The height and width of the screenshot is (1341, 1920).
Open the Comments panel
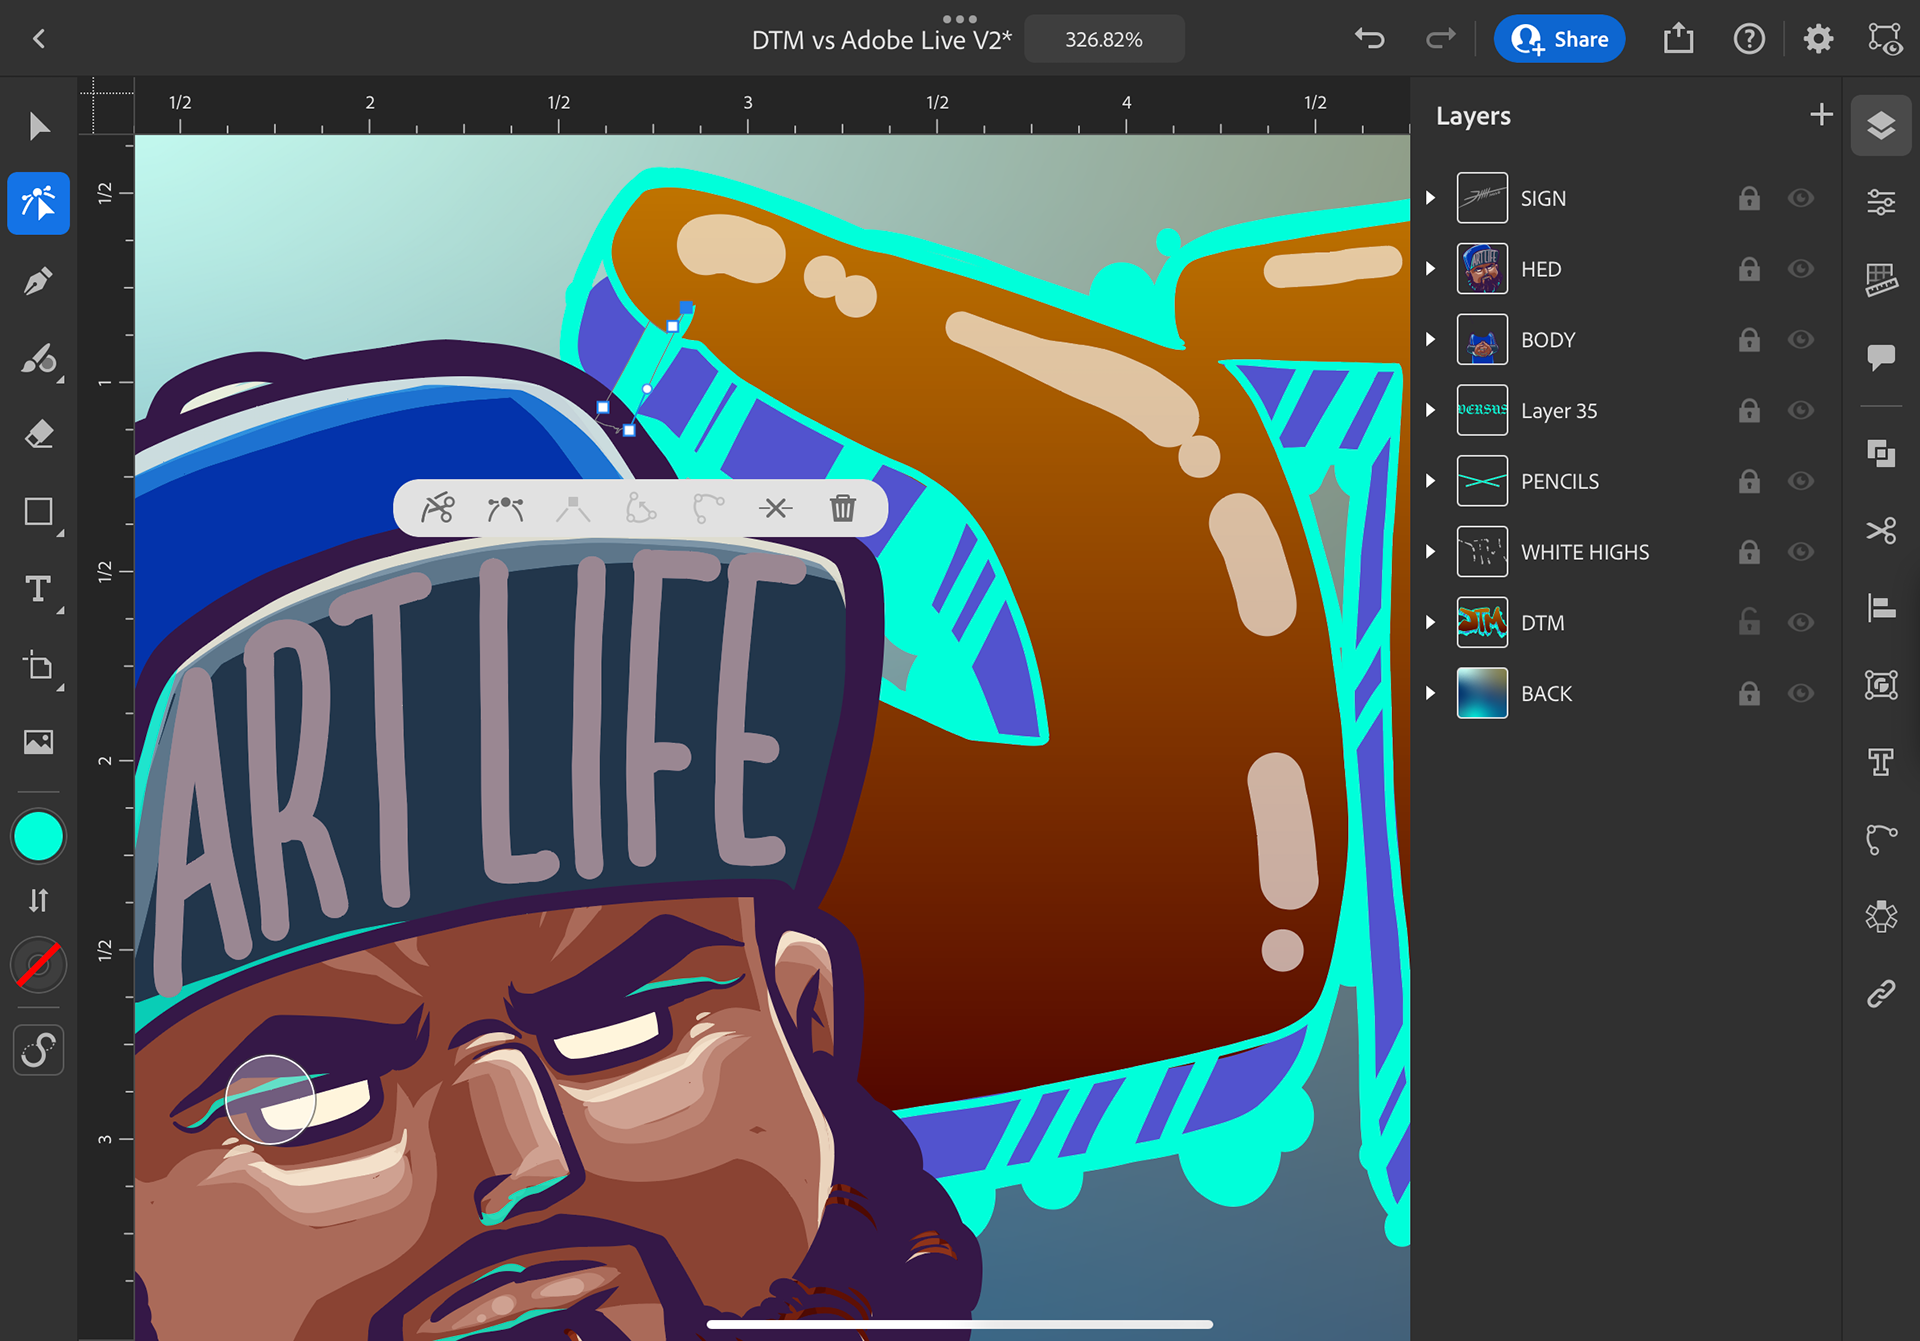1881,357
